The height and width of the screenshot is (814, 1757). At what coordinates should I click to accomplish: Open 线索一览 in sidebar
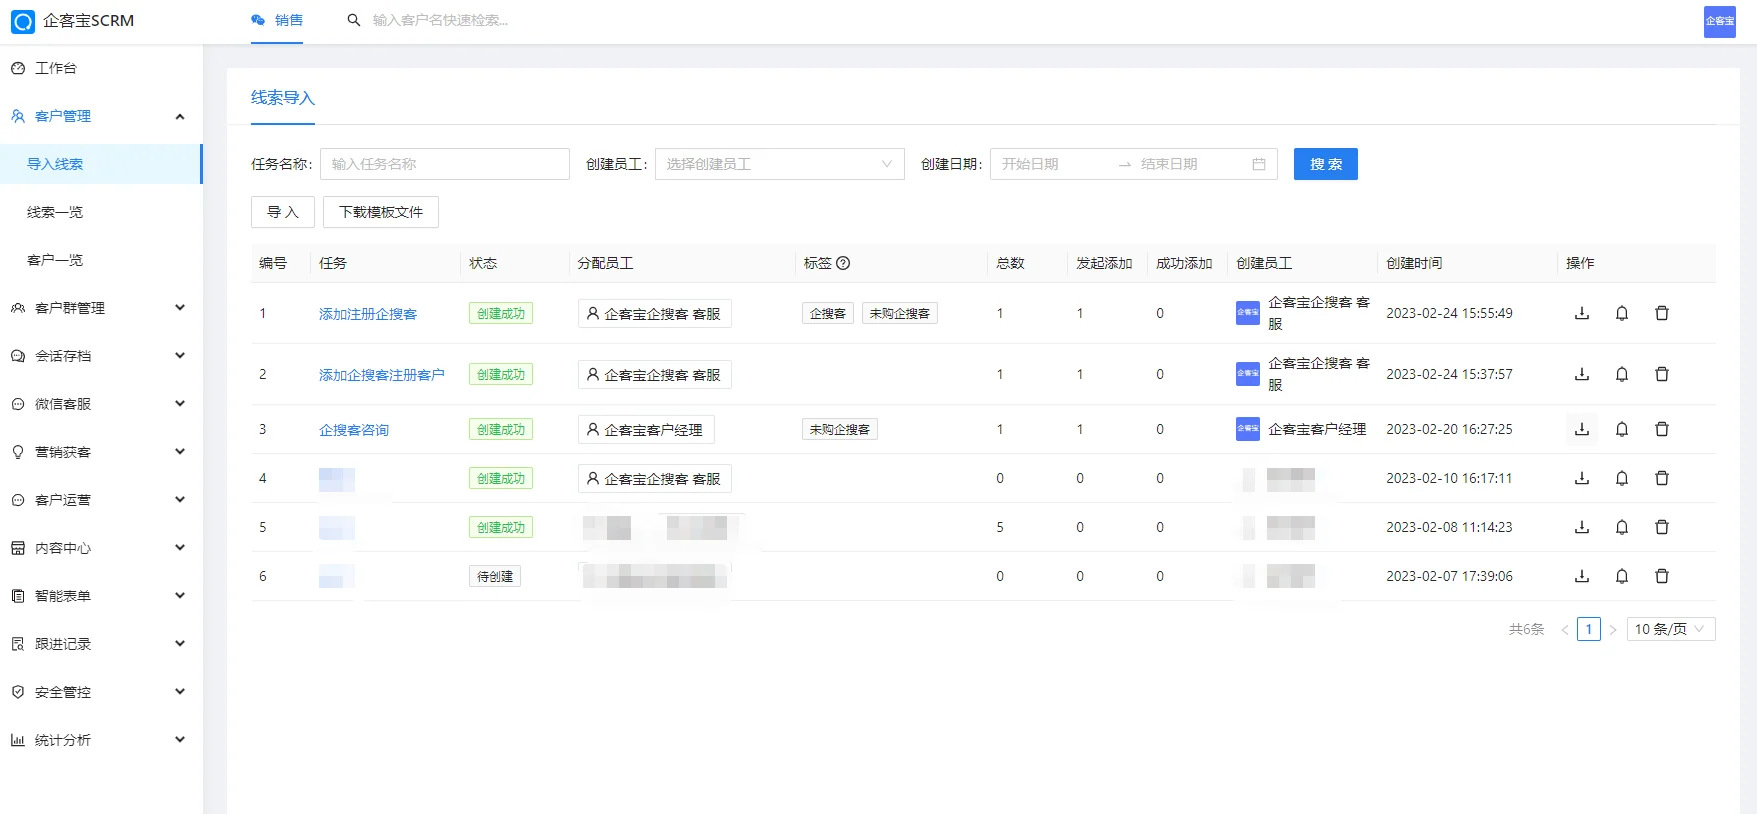pyautogui.click(x=101, y=212)
